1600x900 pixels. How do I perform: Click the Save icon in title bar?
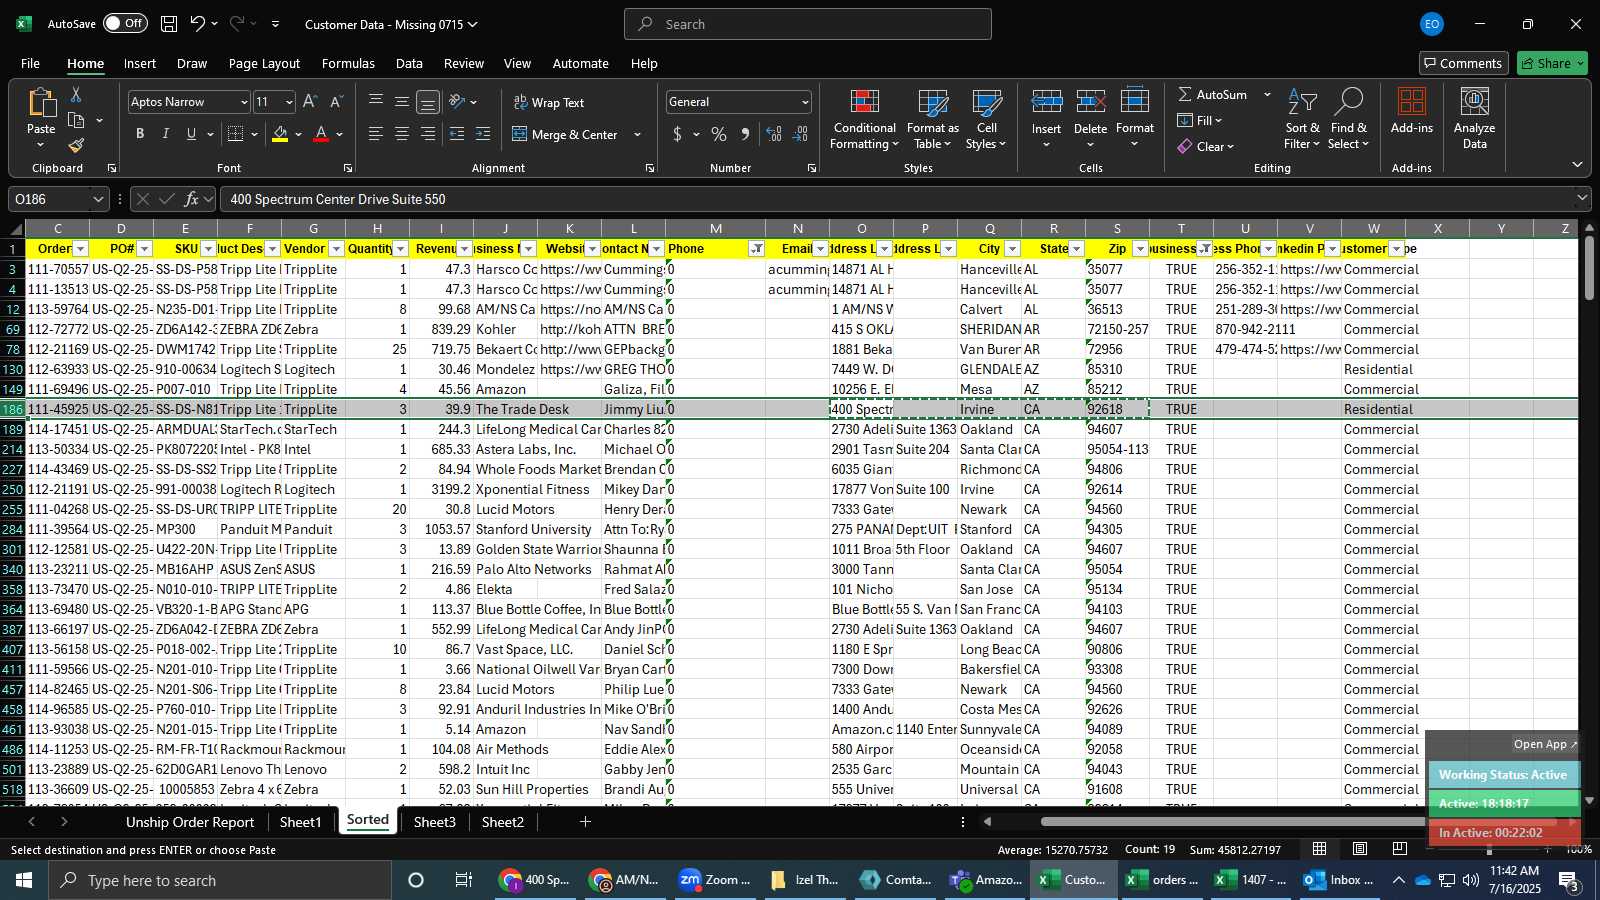click(169, 24)
